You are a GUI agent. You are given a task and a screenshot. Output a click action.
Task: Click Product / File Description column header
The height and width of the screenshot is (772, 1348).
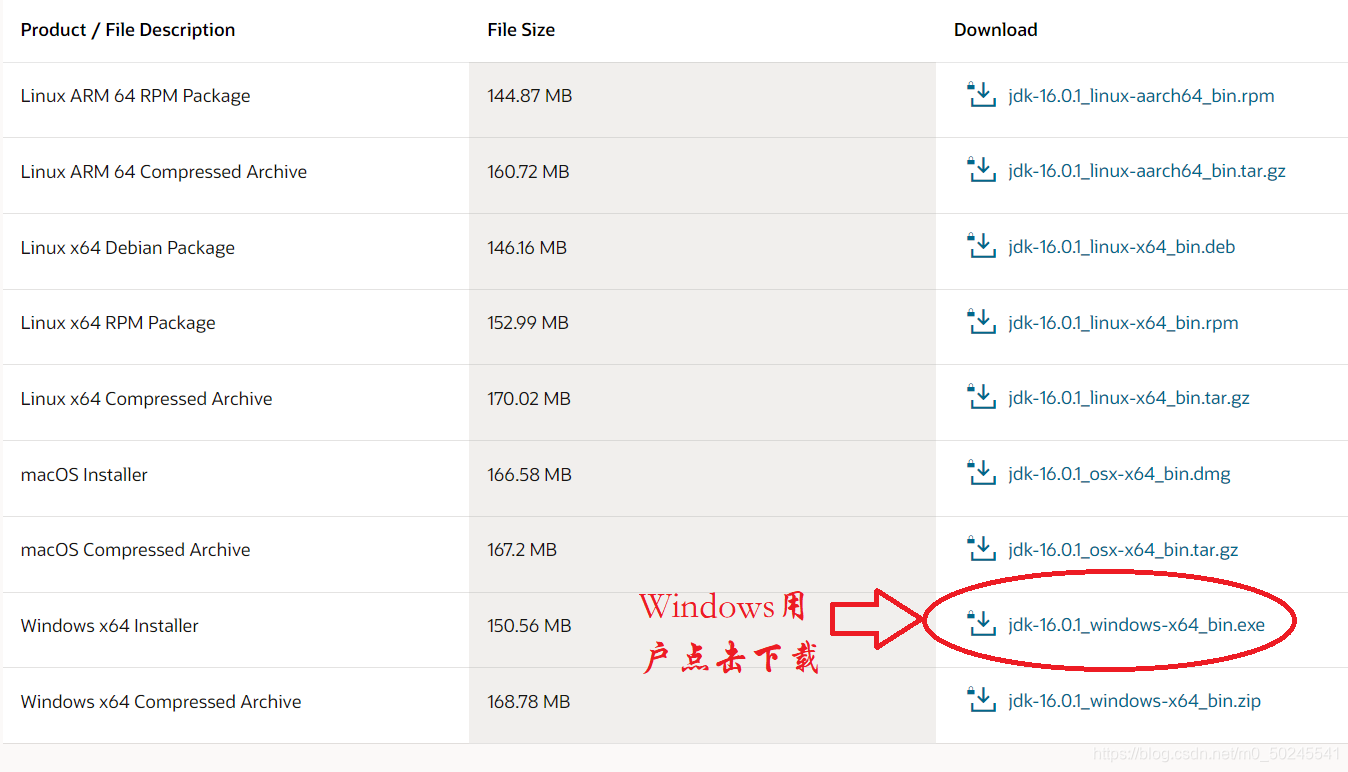click(128, 30)
